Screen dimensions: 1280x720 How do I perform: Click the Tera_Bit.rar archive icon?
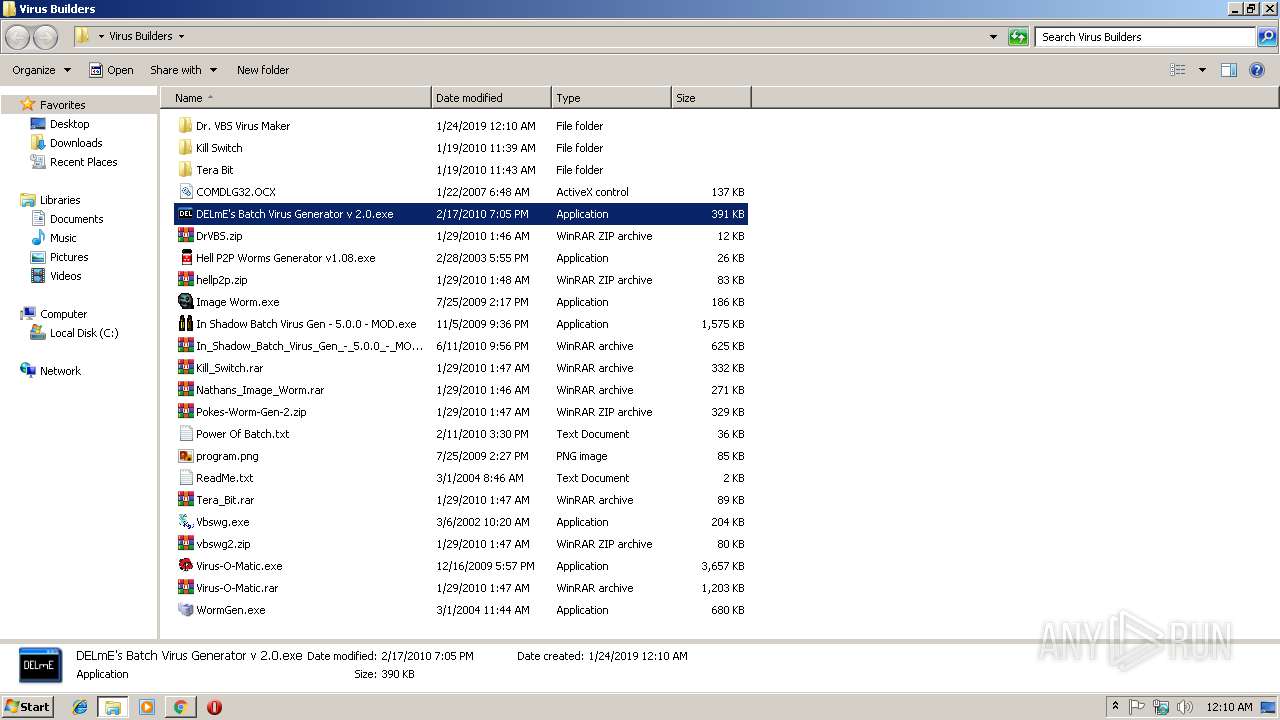click(185, 500)
